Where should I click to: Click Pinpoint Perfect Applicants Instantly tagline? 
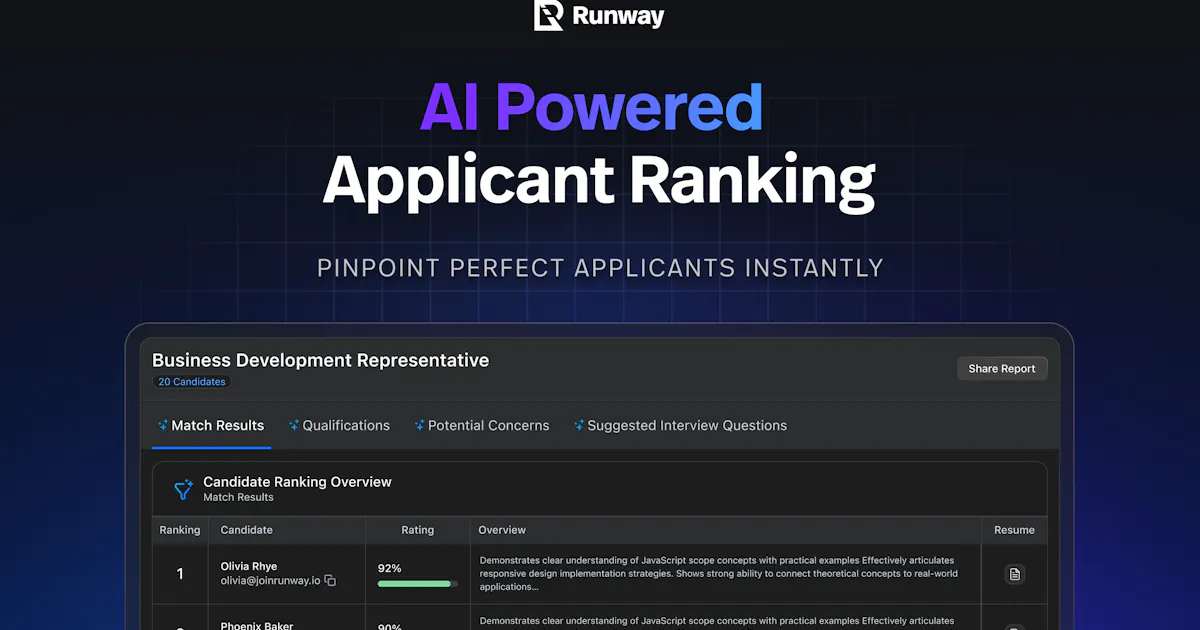(x=600, y=268)
